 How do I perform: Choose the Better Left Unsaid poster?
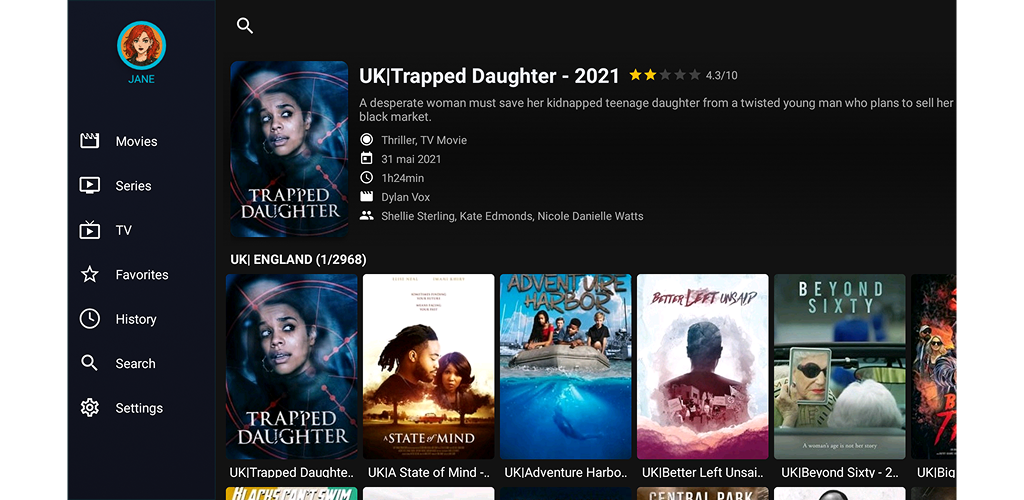click(703, 366)
